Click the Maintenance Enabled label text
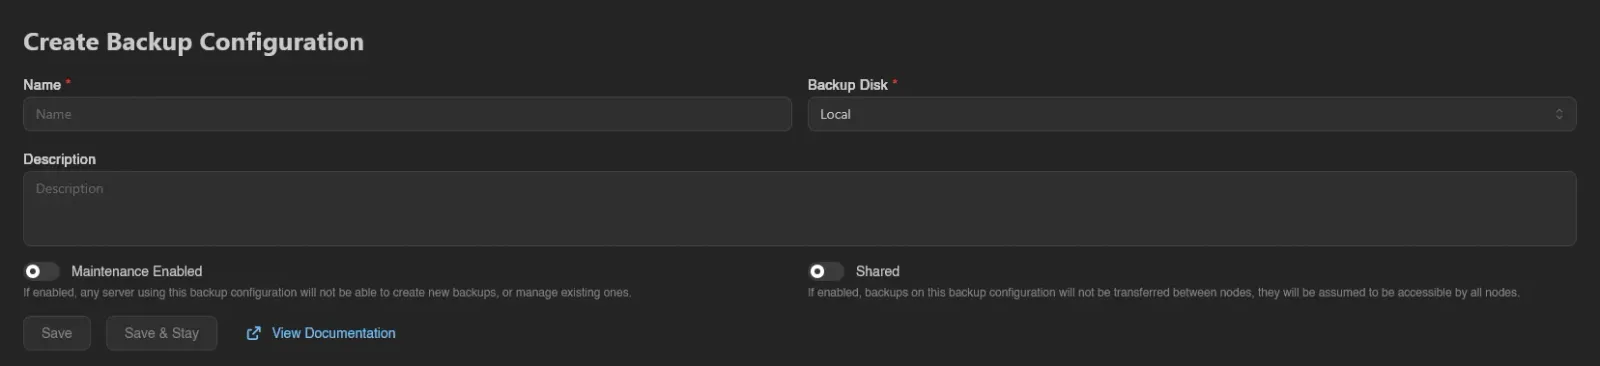1600x366 pixels. click(x=137, y=271)
